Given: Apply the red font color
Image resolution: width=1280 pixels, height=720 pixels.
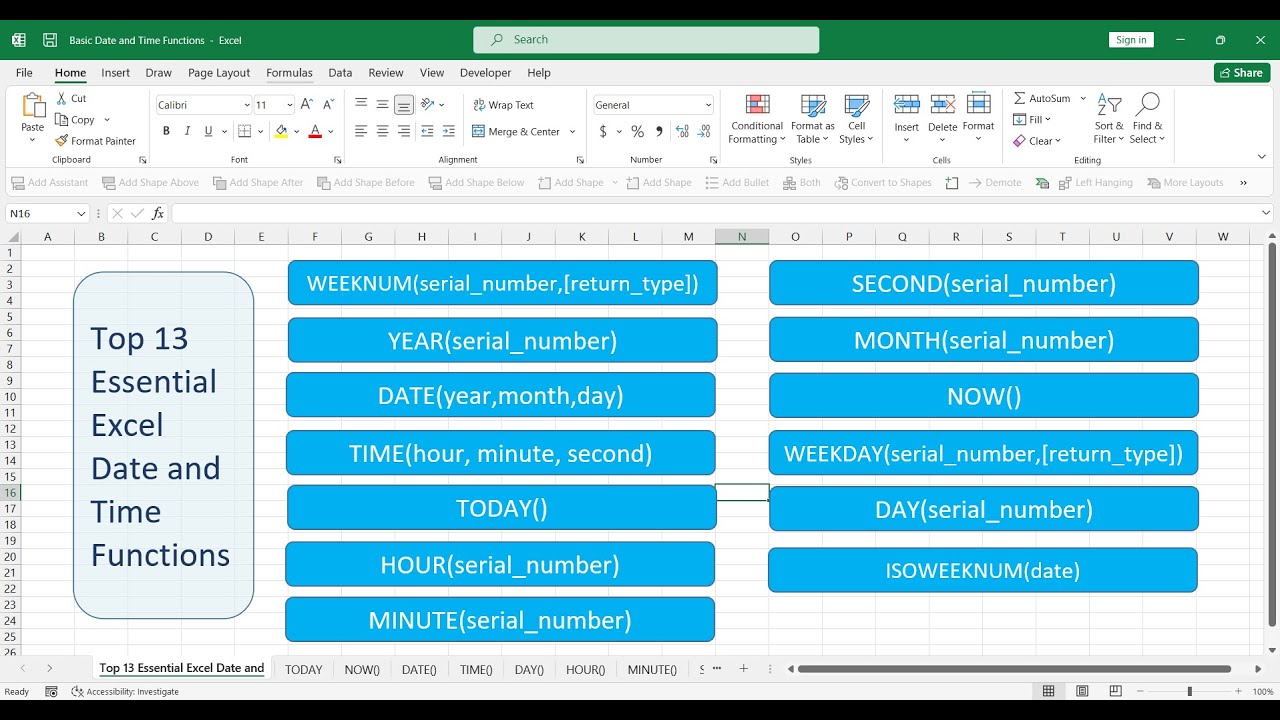Looking at the screenshot, I should click(x=315, y=131).
